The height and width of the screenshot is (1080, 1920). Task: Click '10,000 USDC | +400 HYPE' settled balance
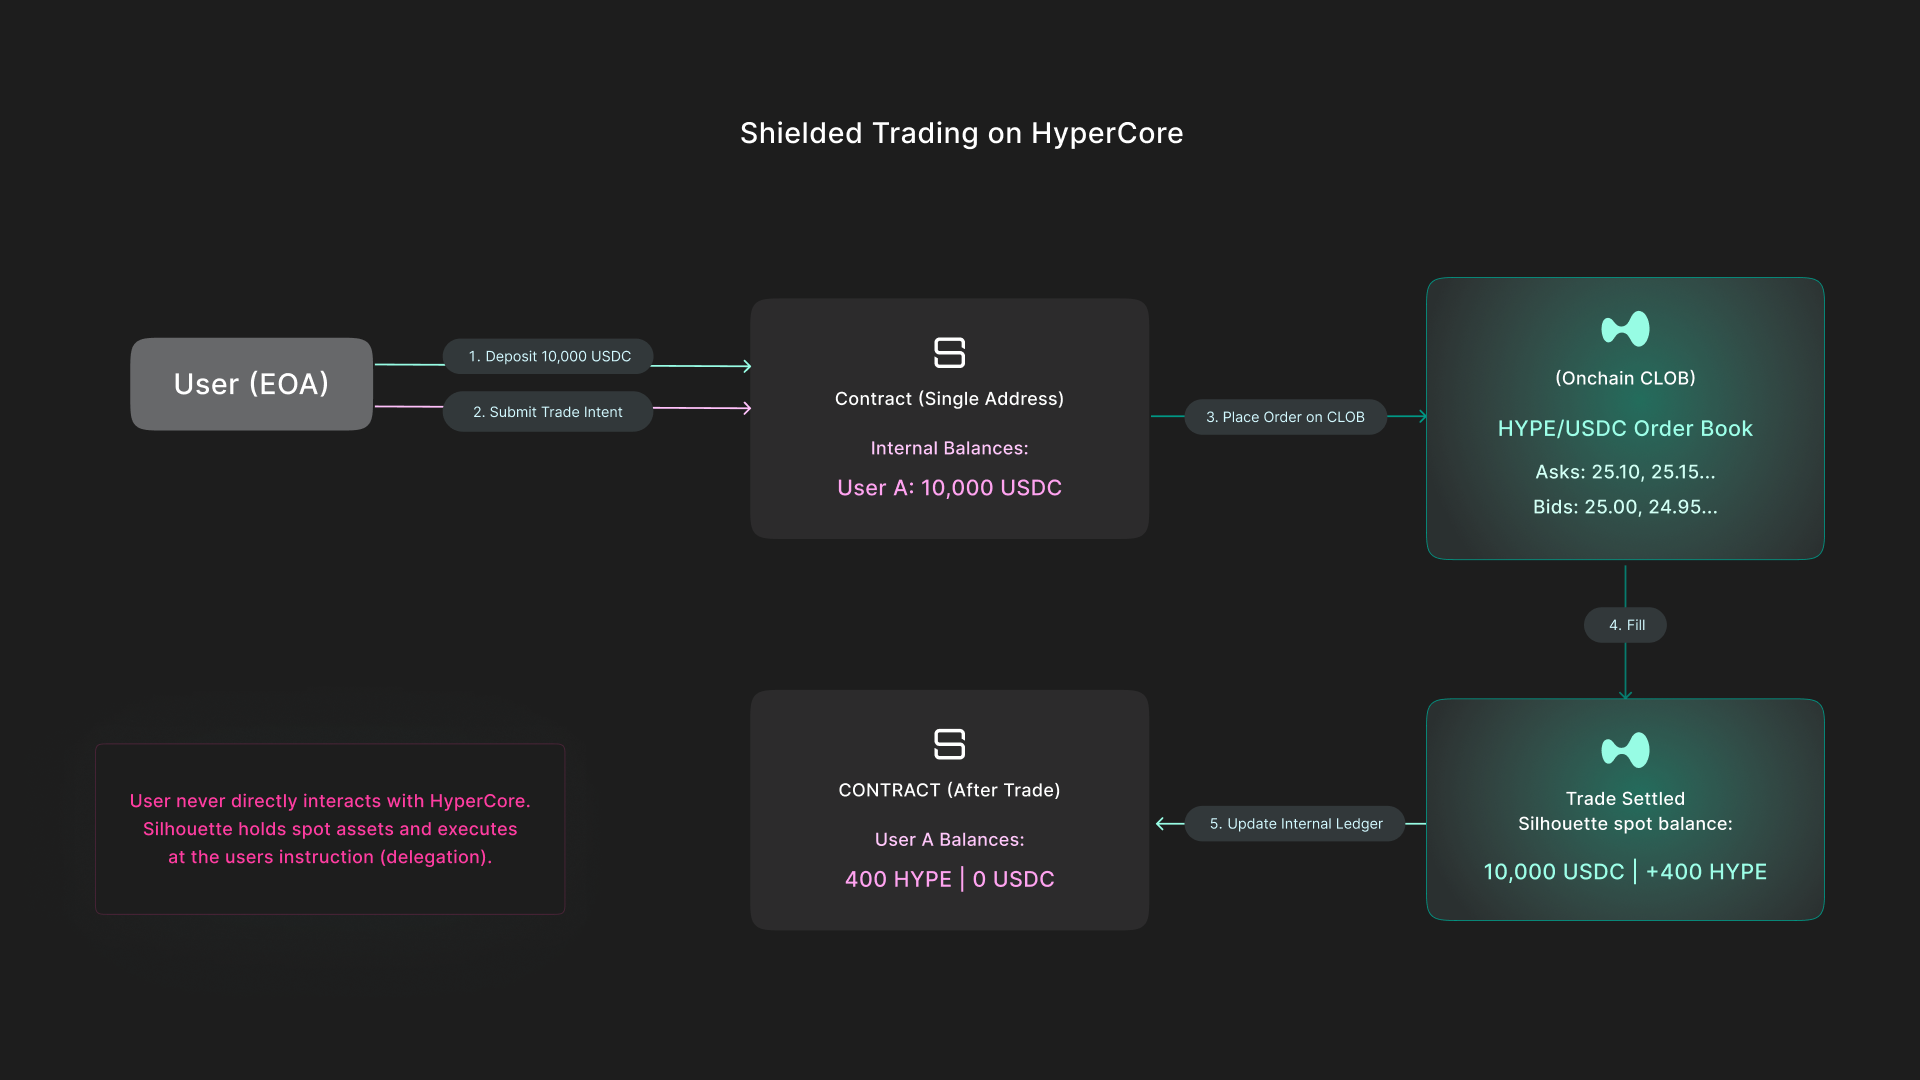(1625, 872)
